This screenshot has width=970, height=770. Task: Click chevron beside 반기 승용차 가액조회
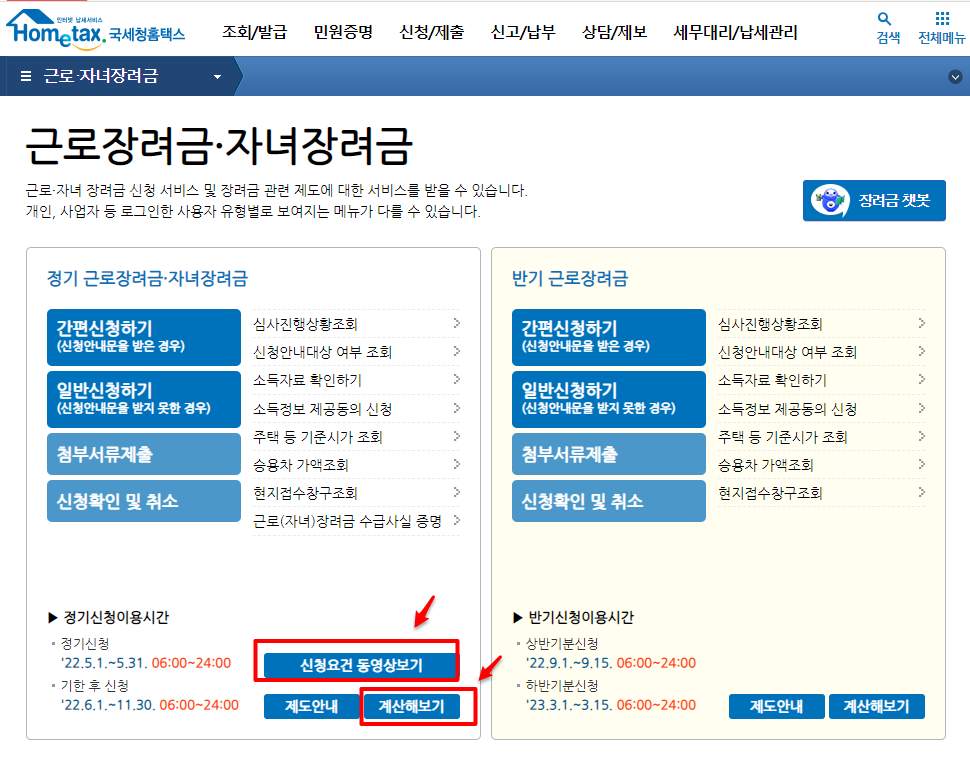[922, 464]
